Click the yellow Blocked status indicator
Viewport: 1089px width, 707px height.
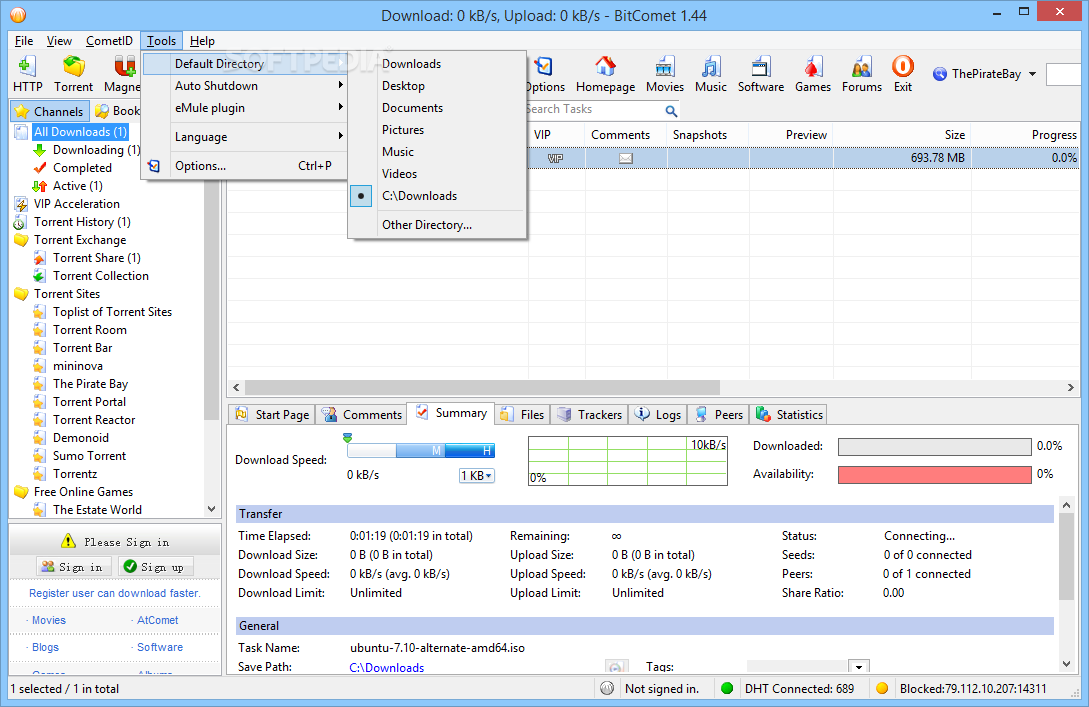[x=882, y=688]
